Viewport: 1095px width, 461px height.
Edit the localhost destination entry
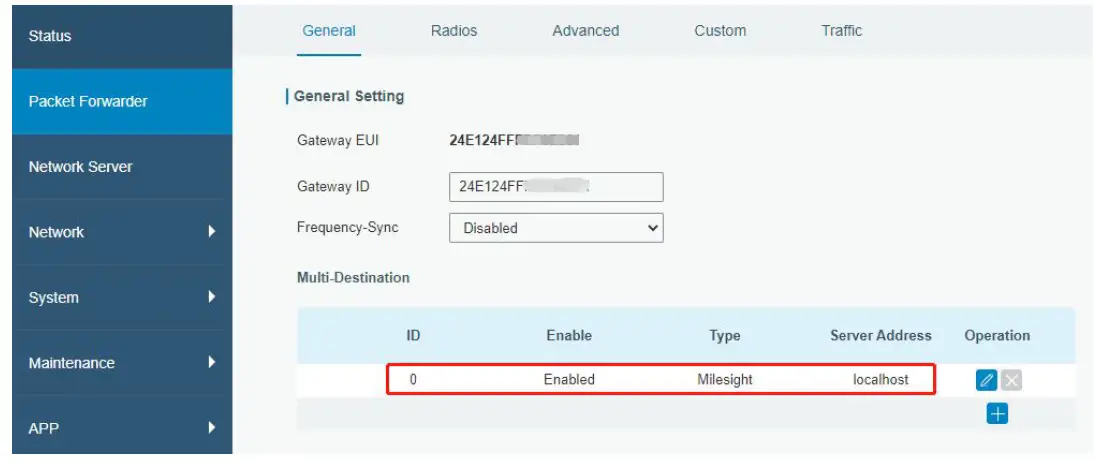(x=986, y=380)
